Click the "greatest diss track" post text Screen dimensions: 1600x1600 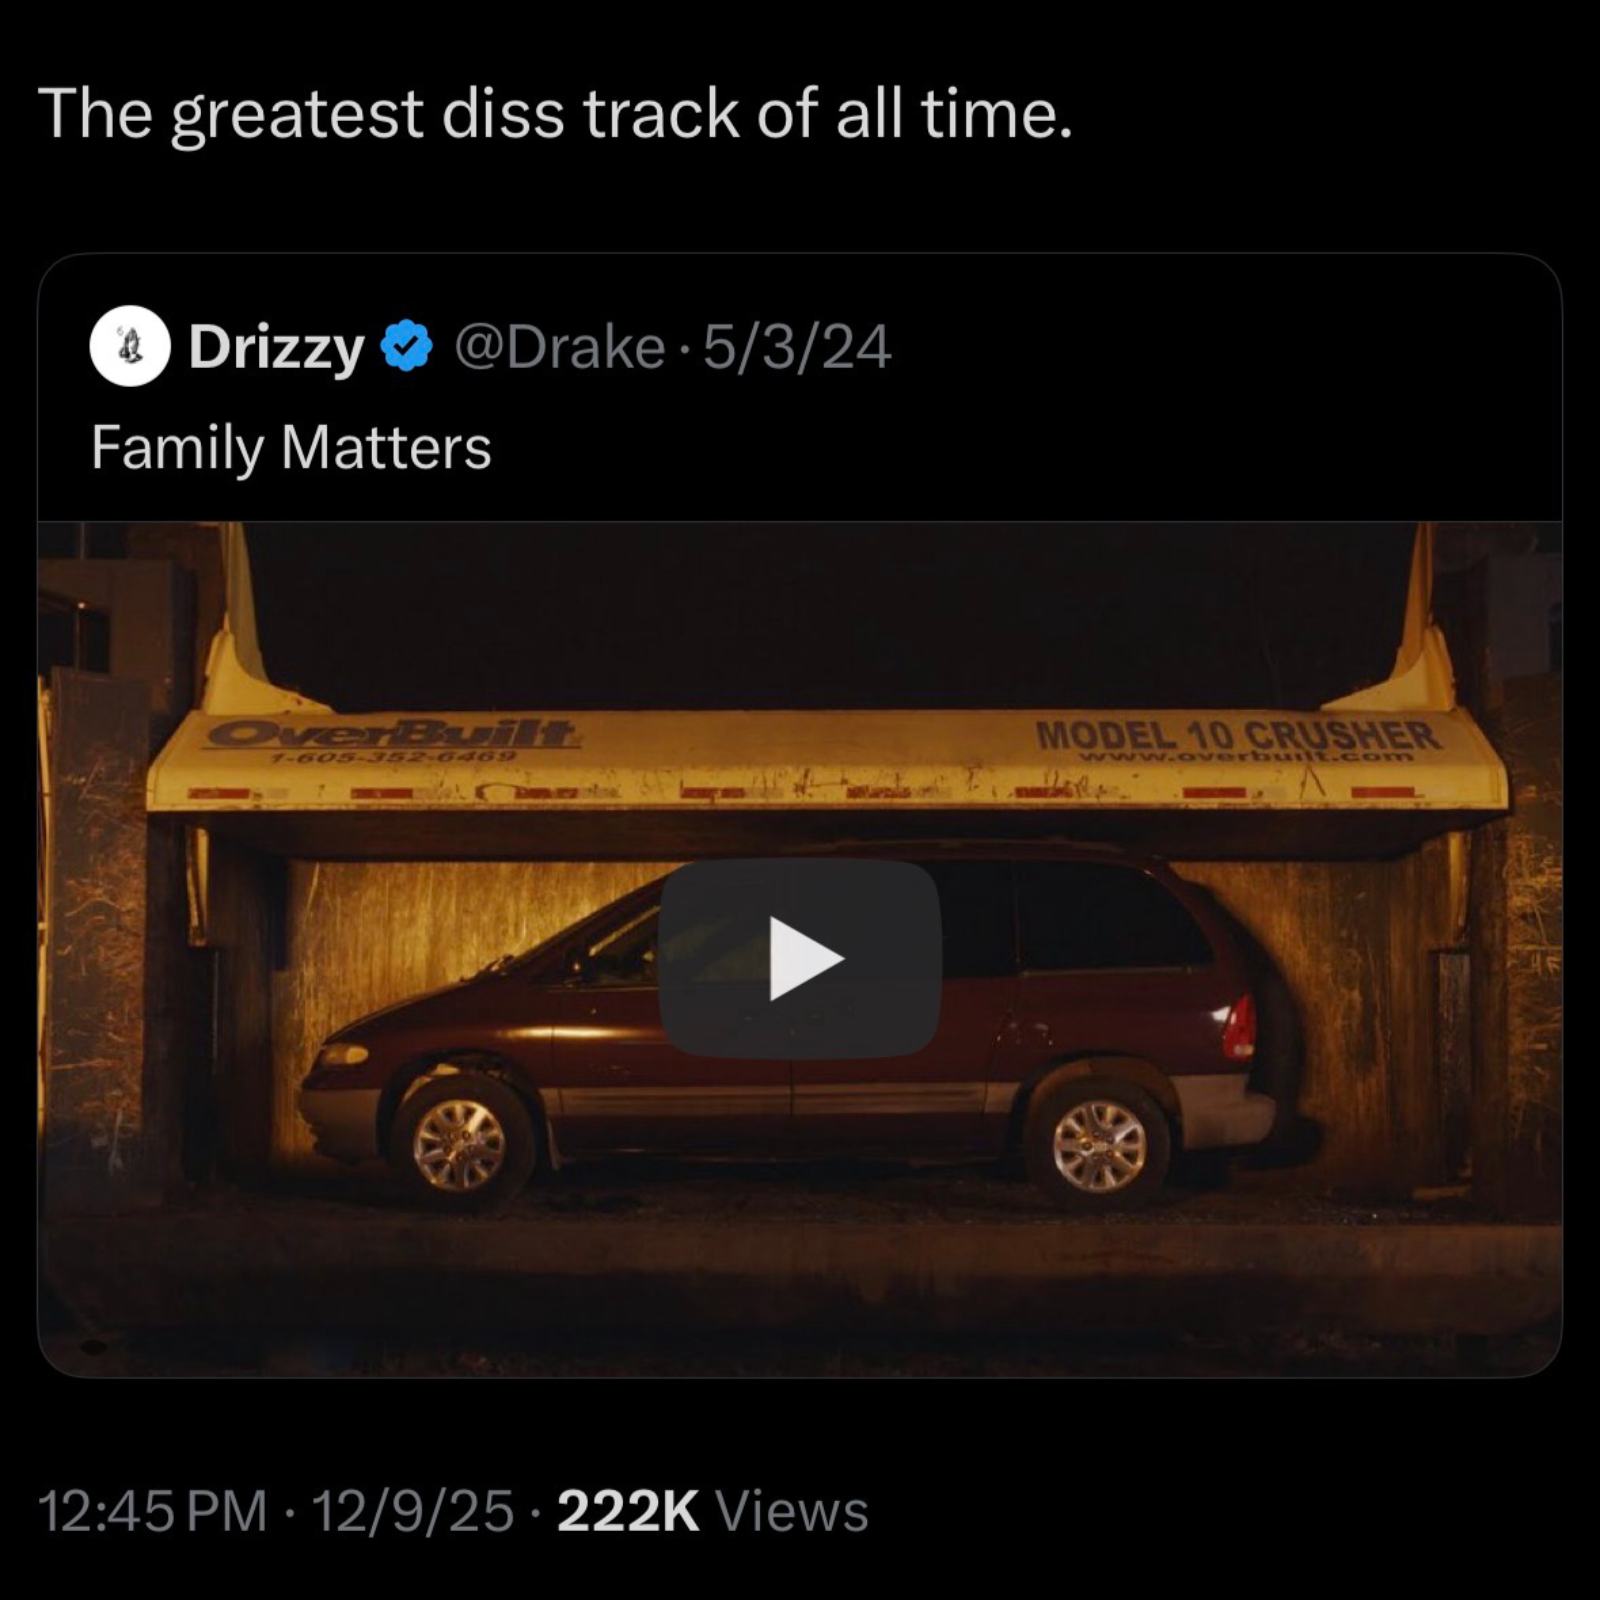pos(555,113)
